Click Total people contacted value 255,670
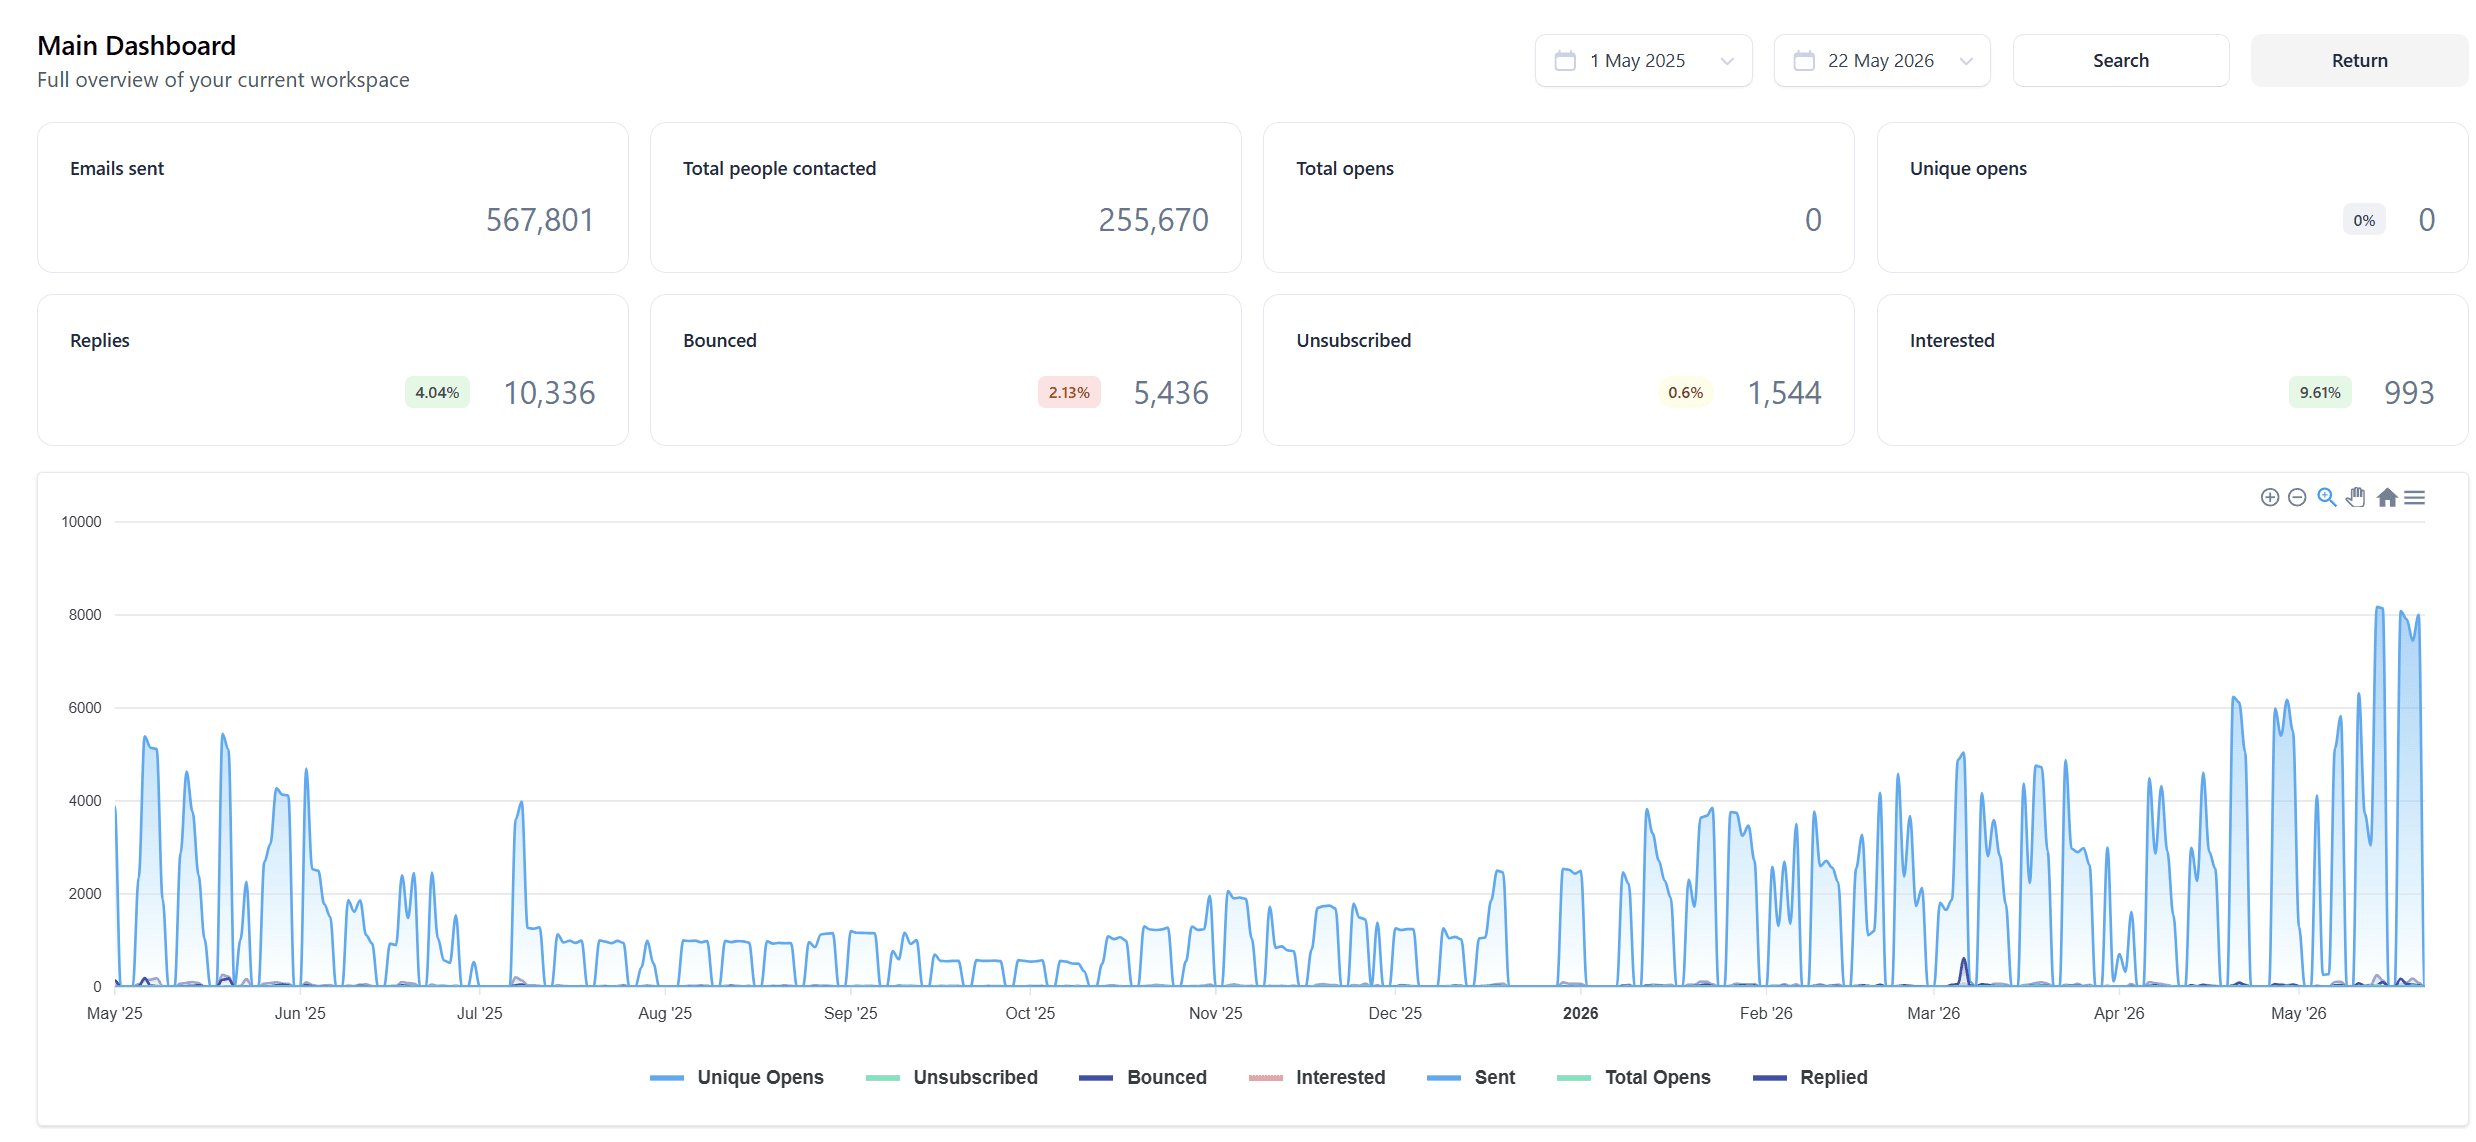The height and width of the screenshot is (1142, 2476). [1153, 220]
